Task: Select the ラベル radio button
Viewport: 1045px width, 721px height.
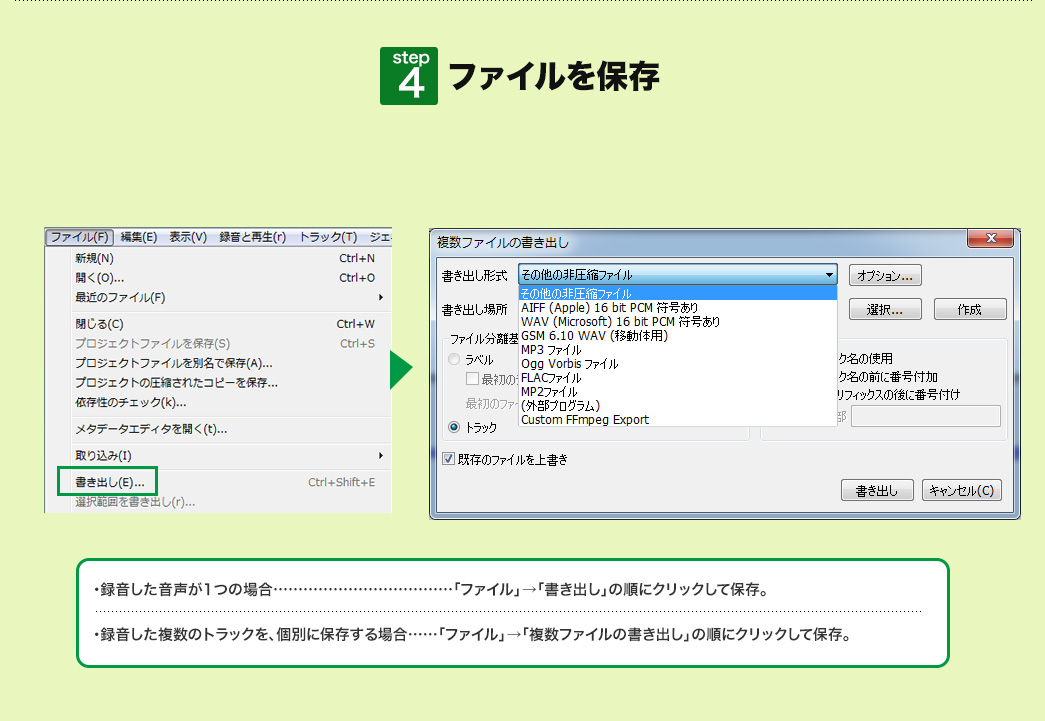Action: coord(454,359)
